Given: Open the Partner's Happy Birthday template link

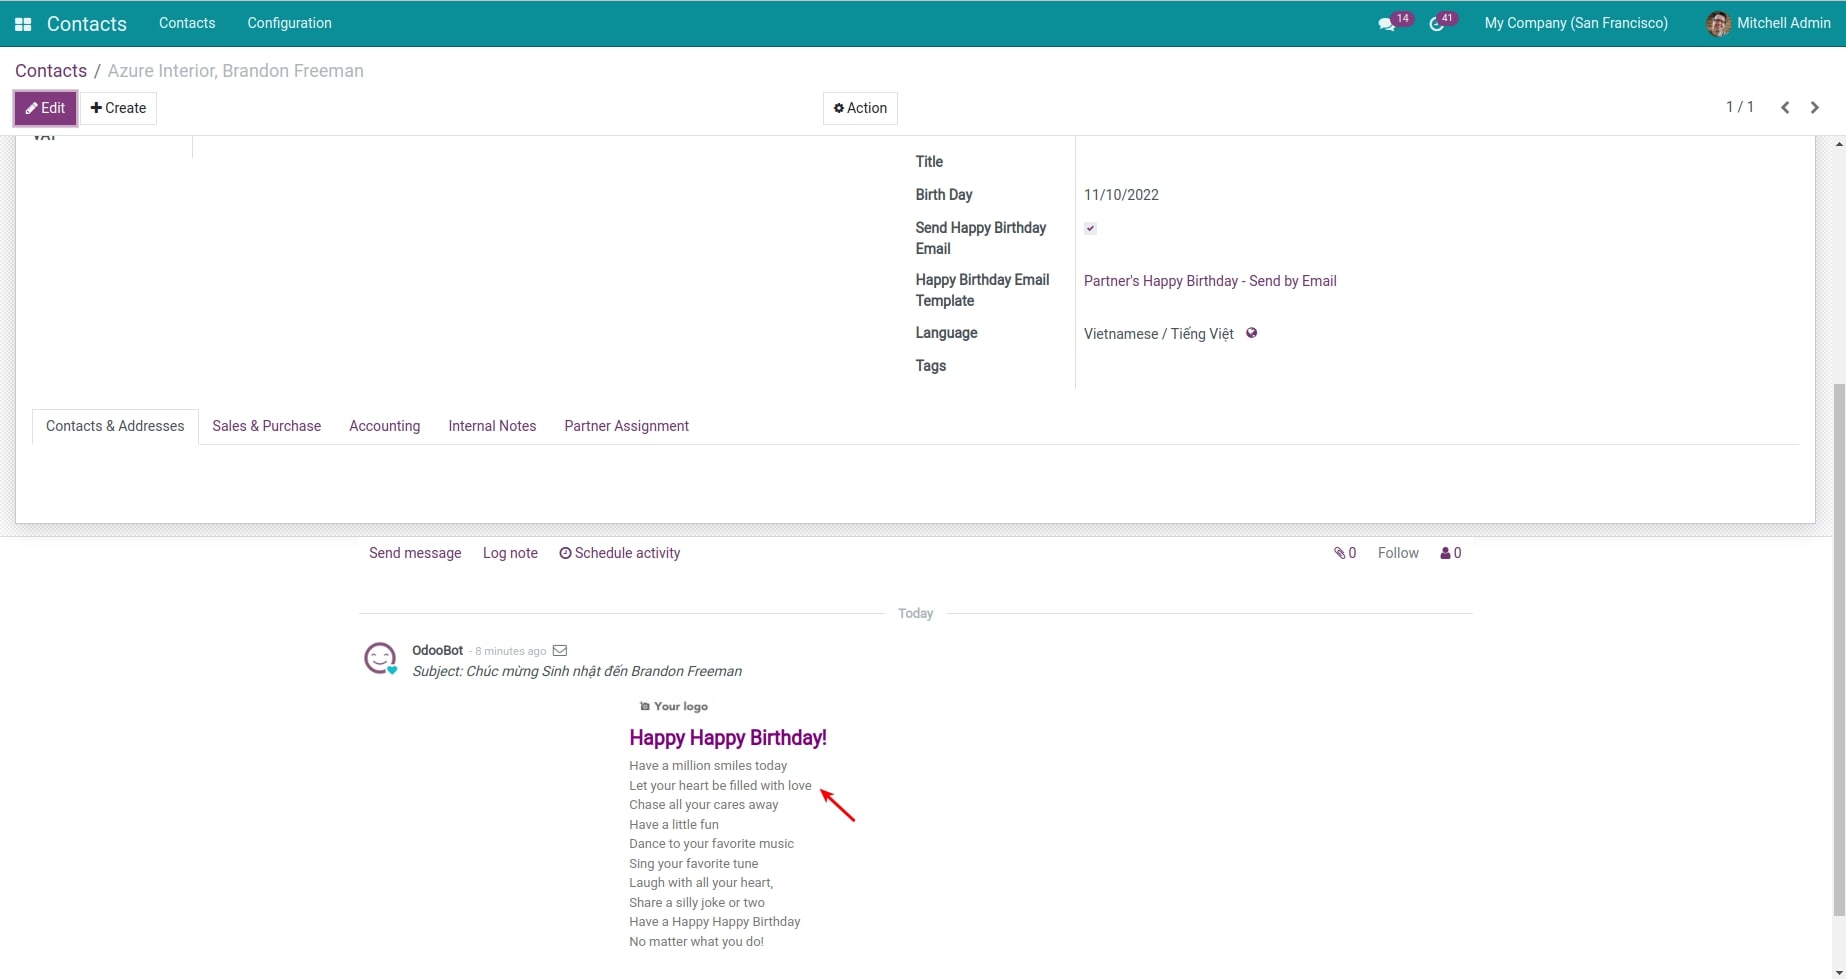Looking at the screenshot, I should point(1209,281).
